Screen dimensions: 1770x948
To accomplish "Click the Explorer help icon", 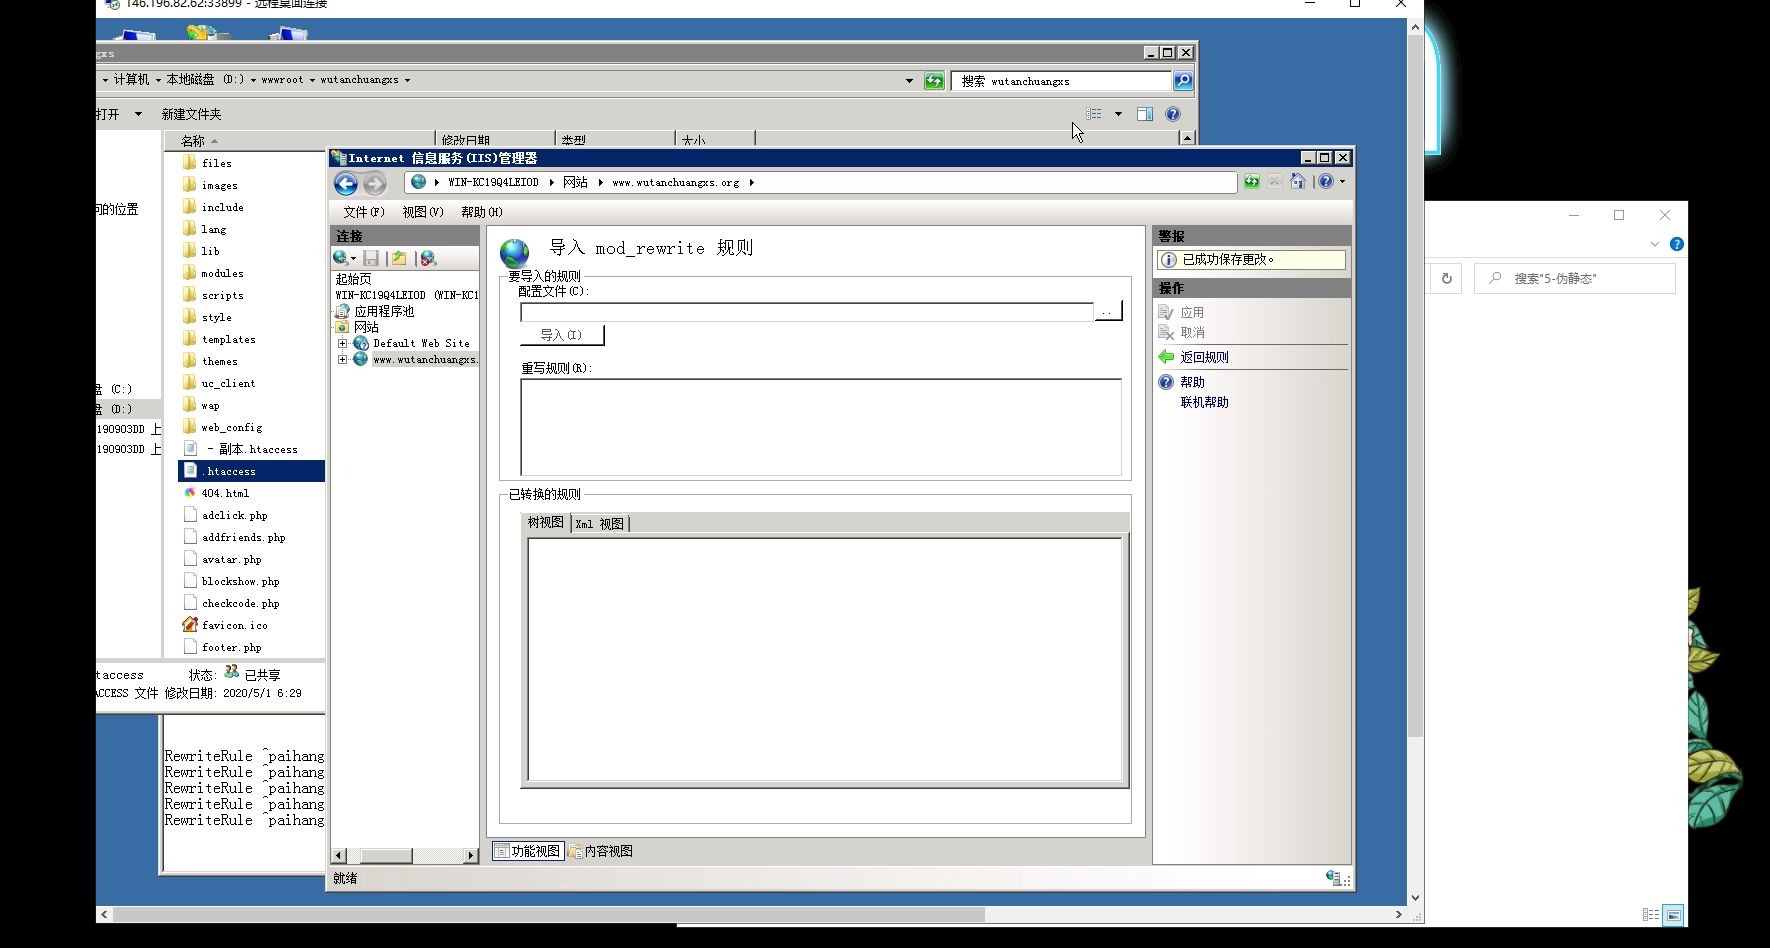I will 1173,114.
